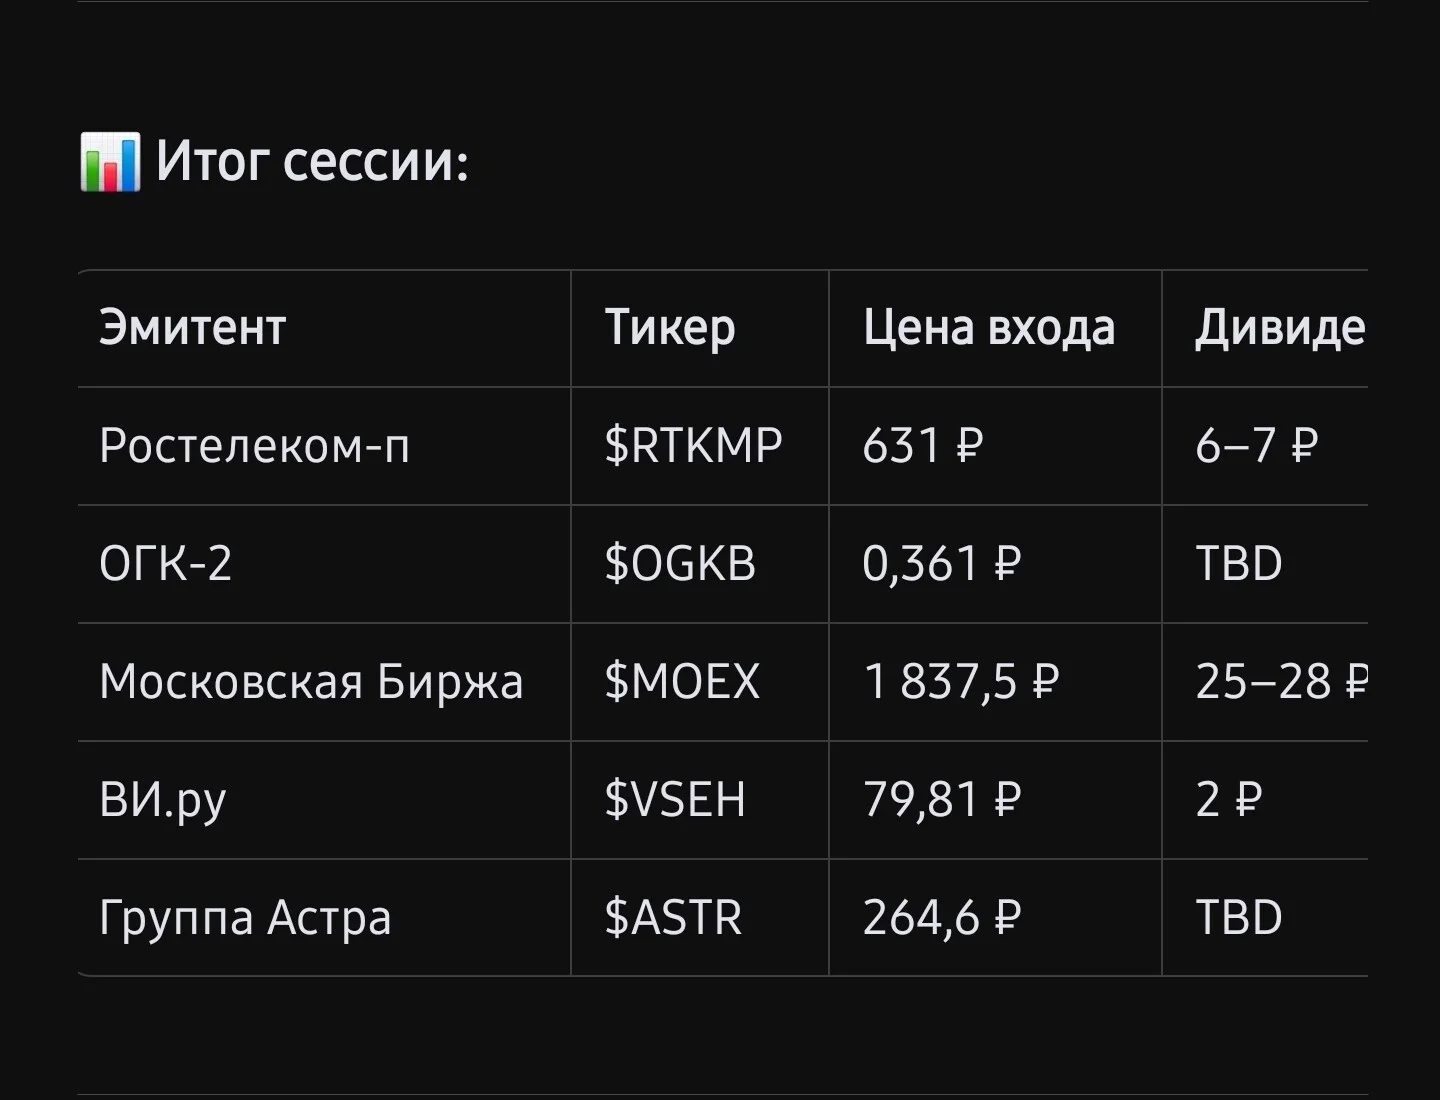This screenshot has height=1100, width=1440.
Task: Click the 264,6 ₽ entry price
Action: tap(942, 918)
